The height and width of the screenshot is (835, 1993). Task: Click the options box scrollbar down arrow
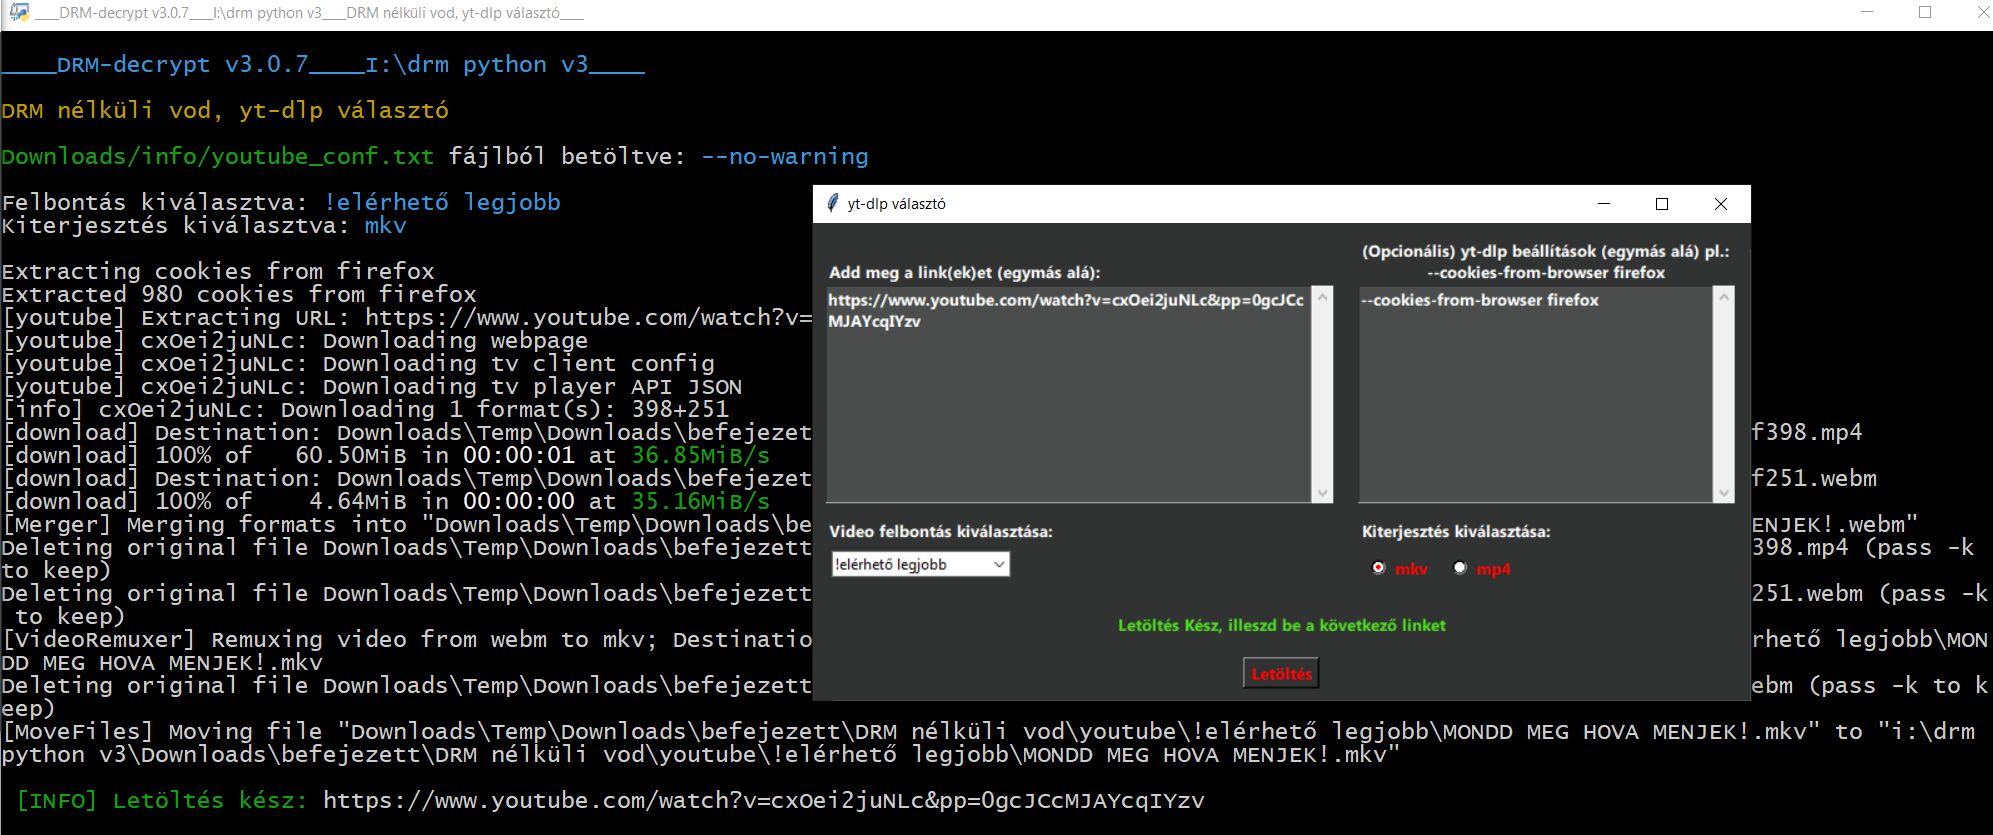coord(1723,493)
